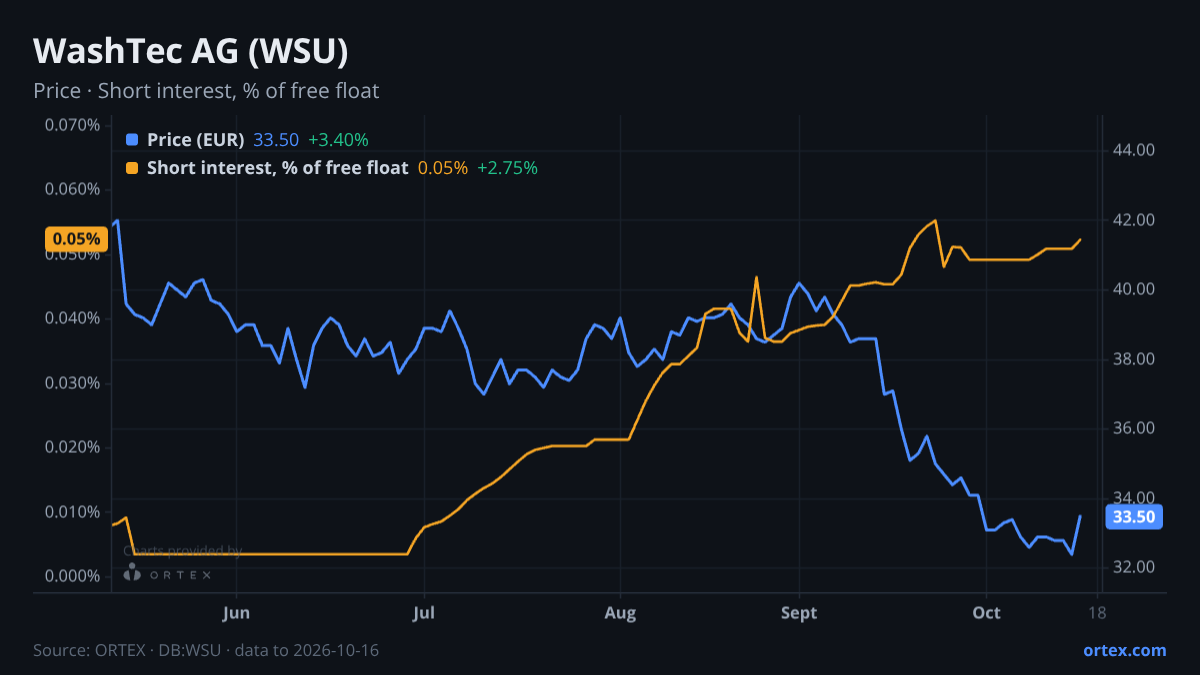1200x675 pixels.
Task: Click the 44.00 right axis label
Action: [x=1134, y=150]
